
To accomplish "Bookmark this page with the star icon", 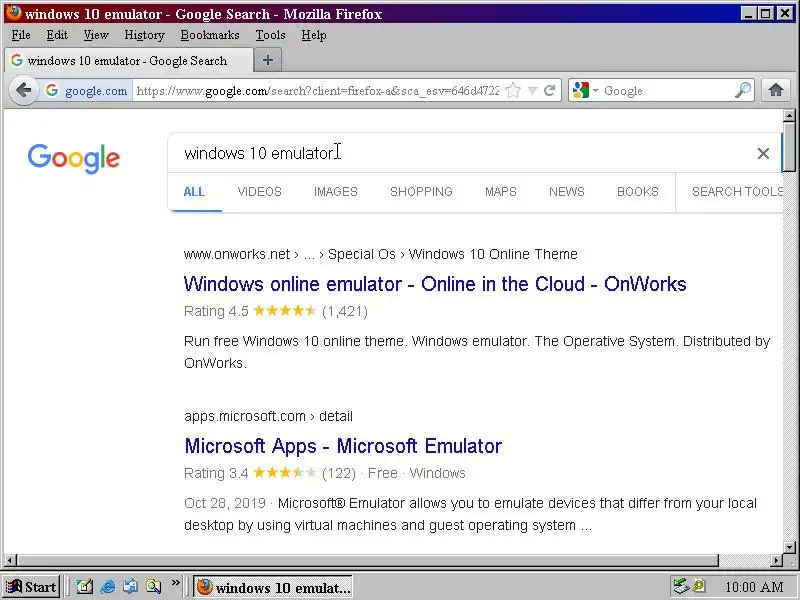I will [x=513, y=91].
